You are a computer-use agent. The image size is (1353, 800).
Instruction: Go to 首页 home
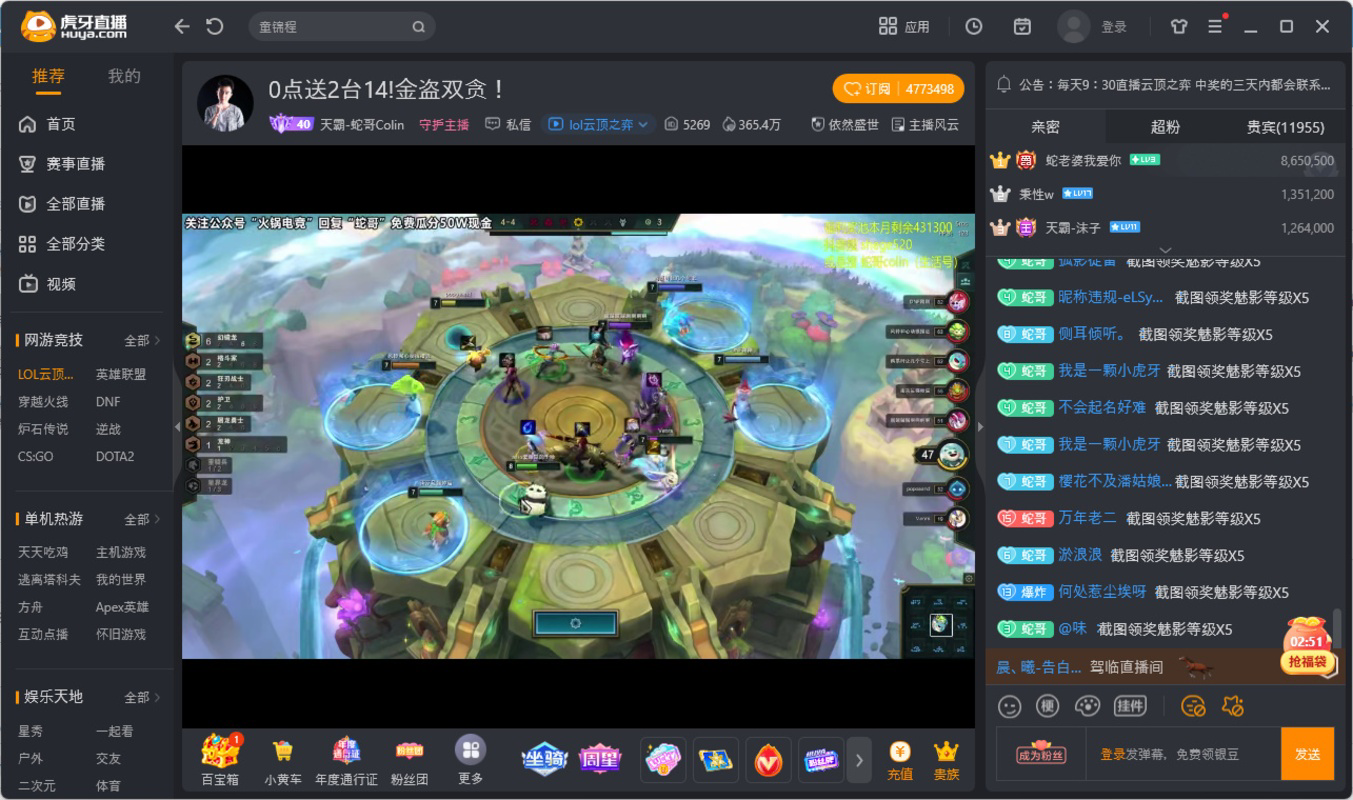pyautogui.click(x=48, y=125)
